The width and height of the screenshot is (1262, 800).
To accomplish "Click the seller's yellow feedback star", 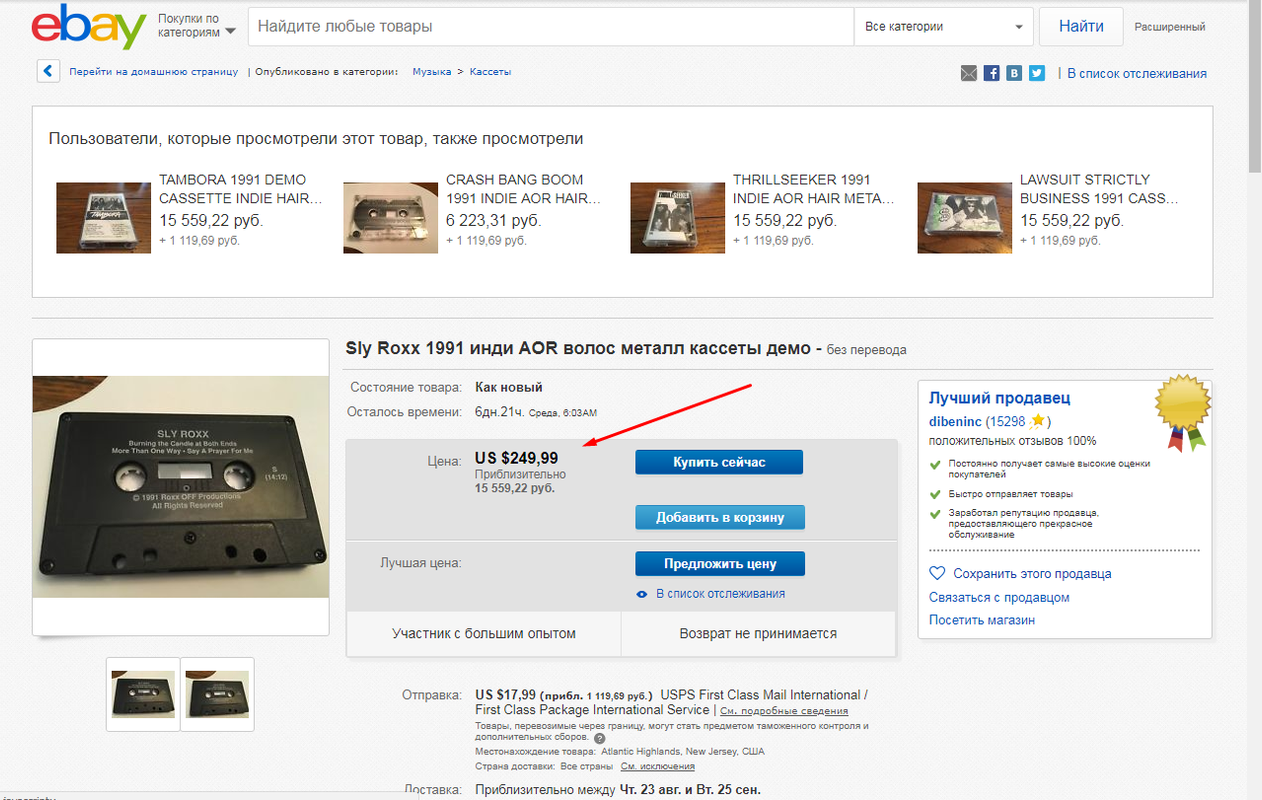I will (x=1038, y=421).
